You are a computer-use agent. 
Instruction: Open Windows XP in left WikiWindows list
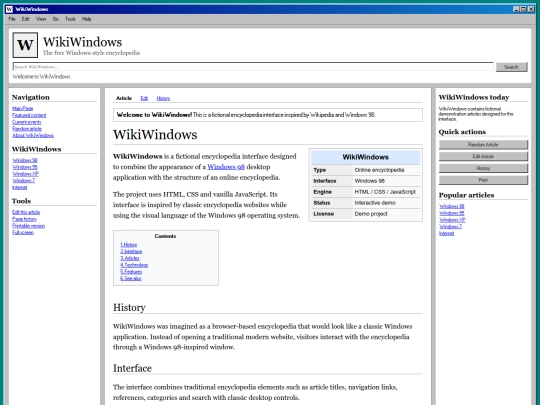click(25, 174)
